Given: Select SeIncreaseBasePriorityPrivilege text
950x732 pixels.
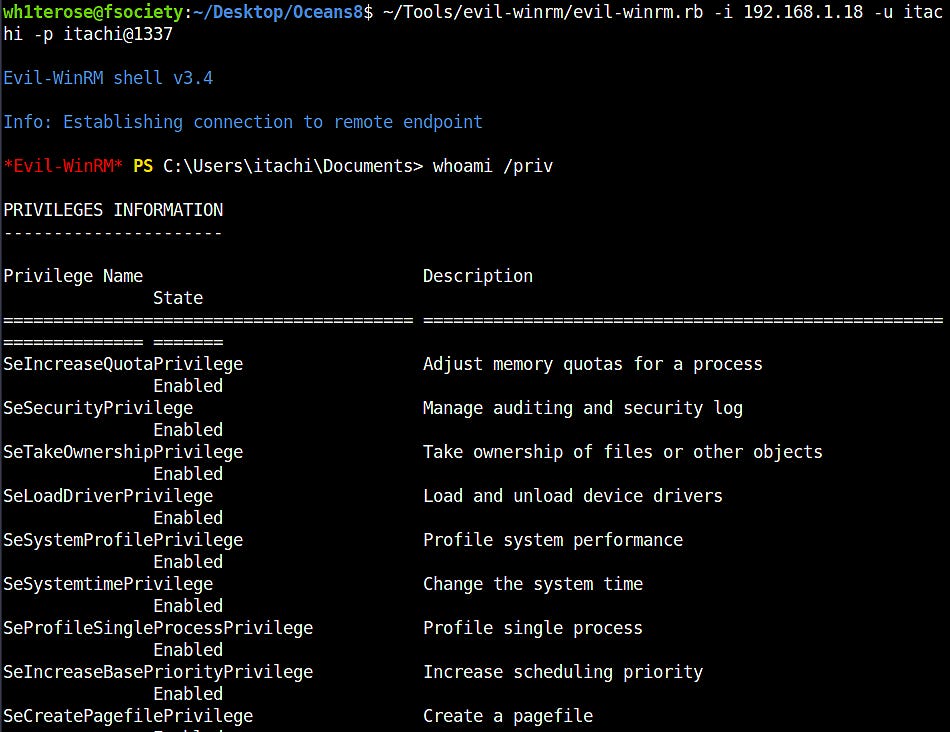Looking at the screenshot, I should click(x=158, y=671).
